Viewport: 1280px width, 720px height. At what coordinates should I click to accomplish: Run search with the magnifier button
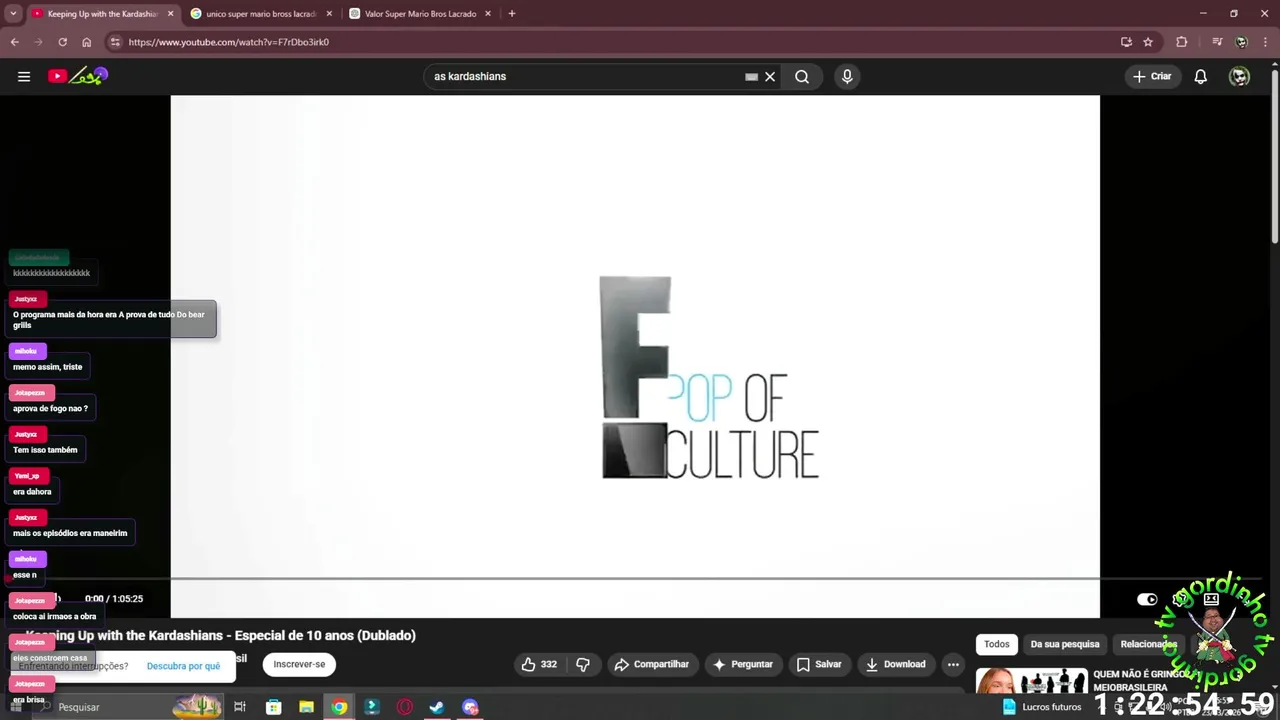click(x=802, y=76)
